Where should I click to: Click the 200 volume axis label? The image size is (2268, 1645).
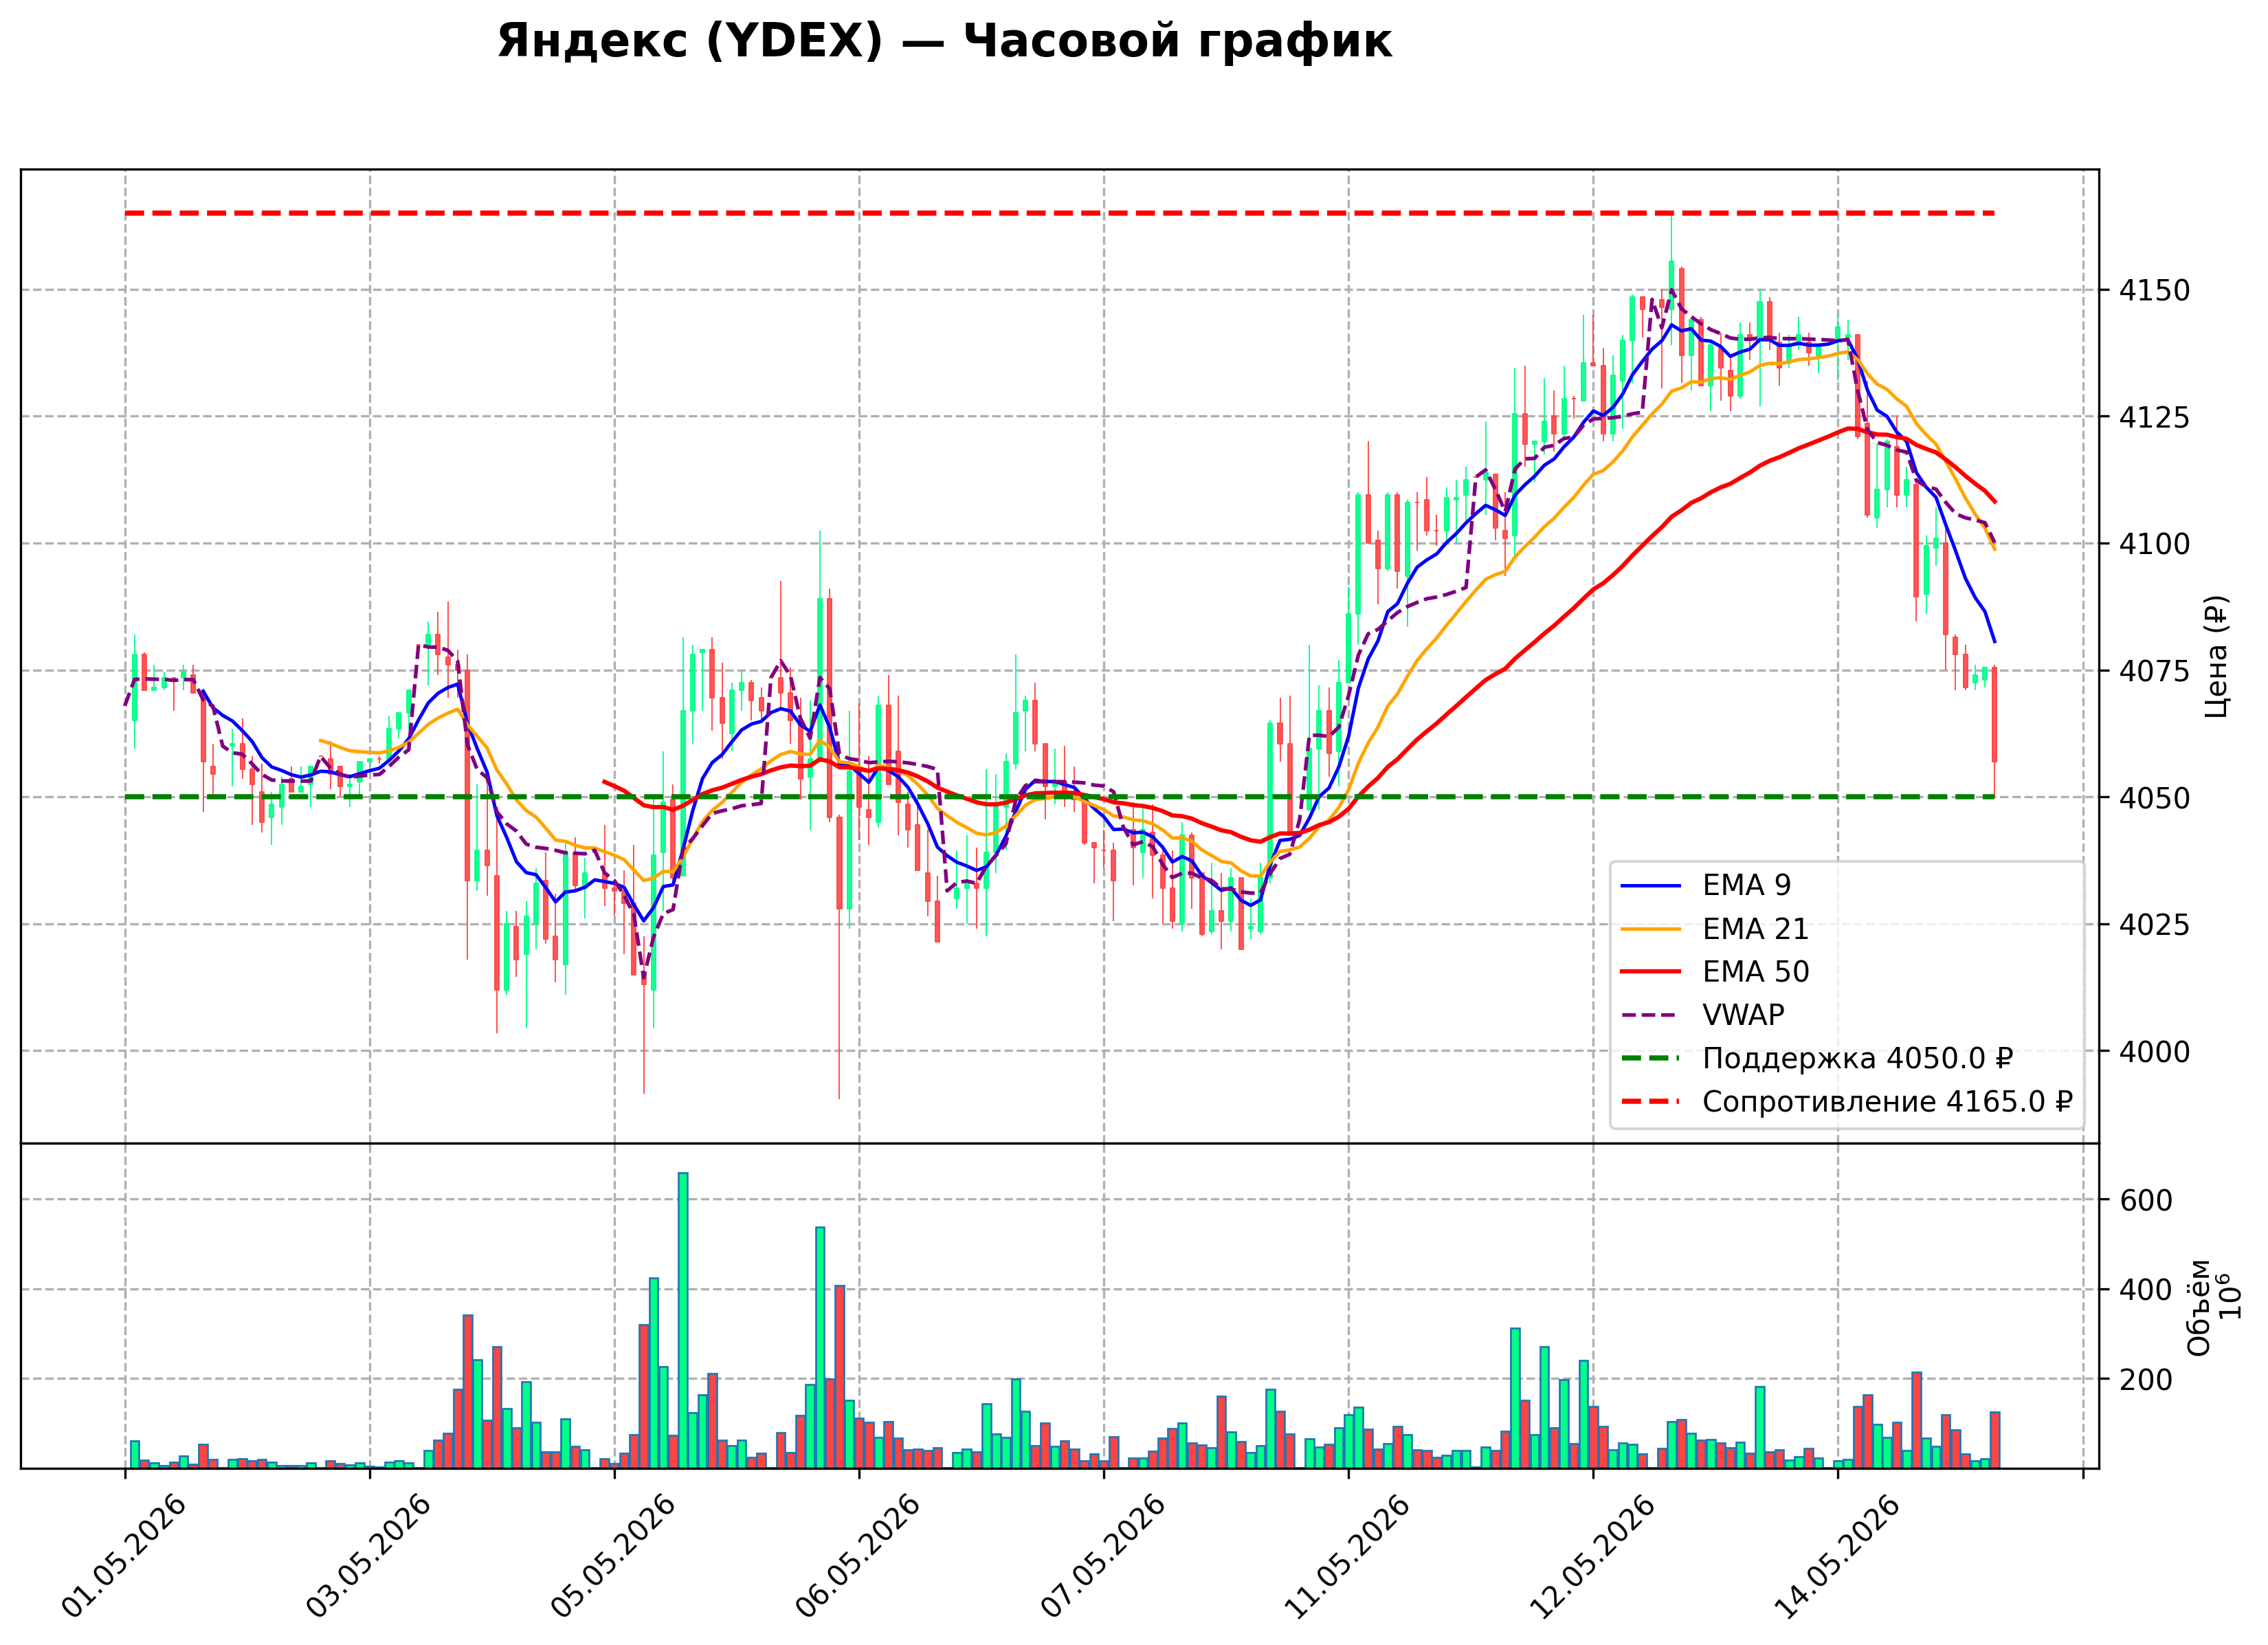point(2146,1380)
